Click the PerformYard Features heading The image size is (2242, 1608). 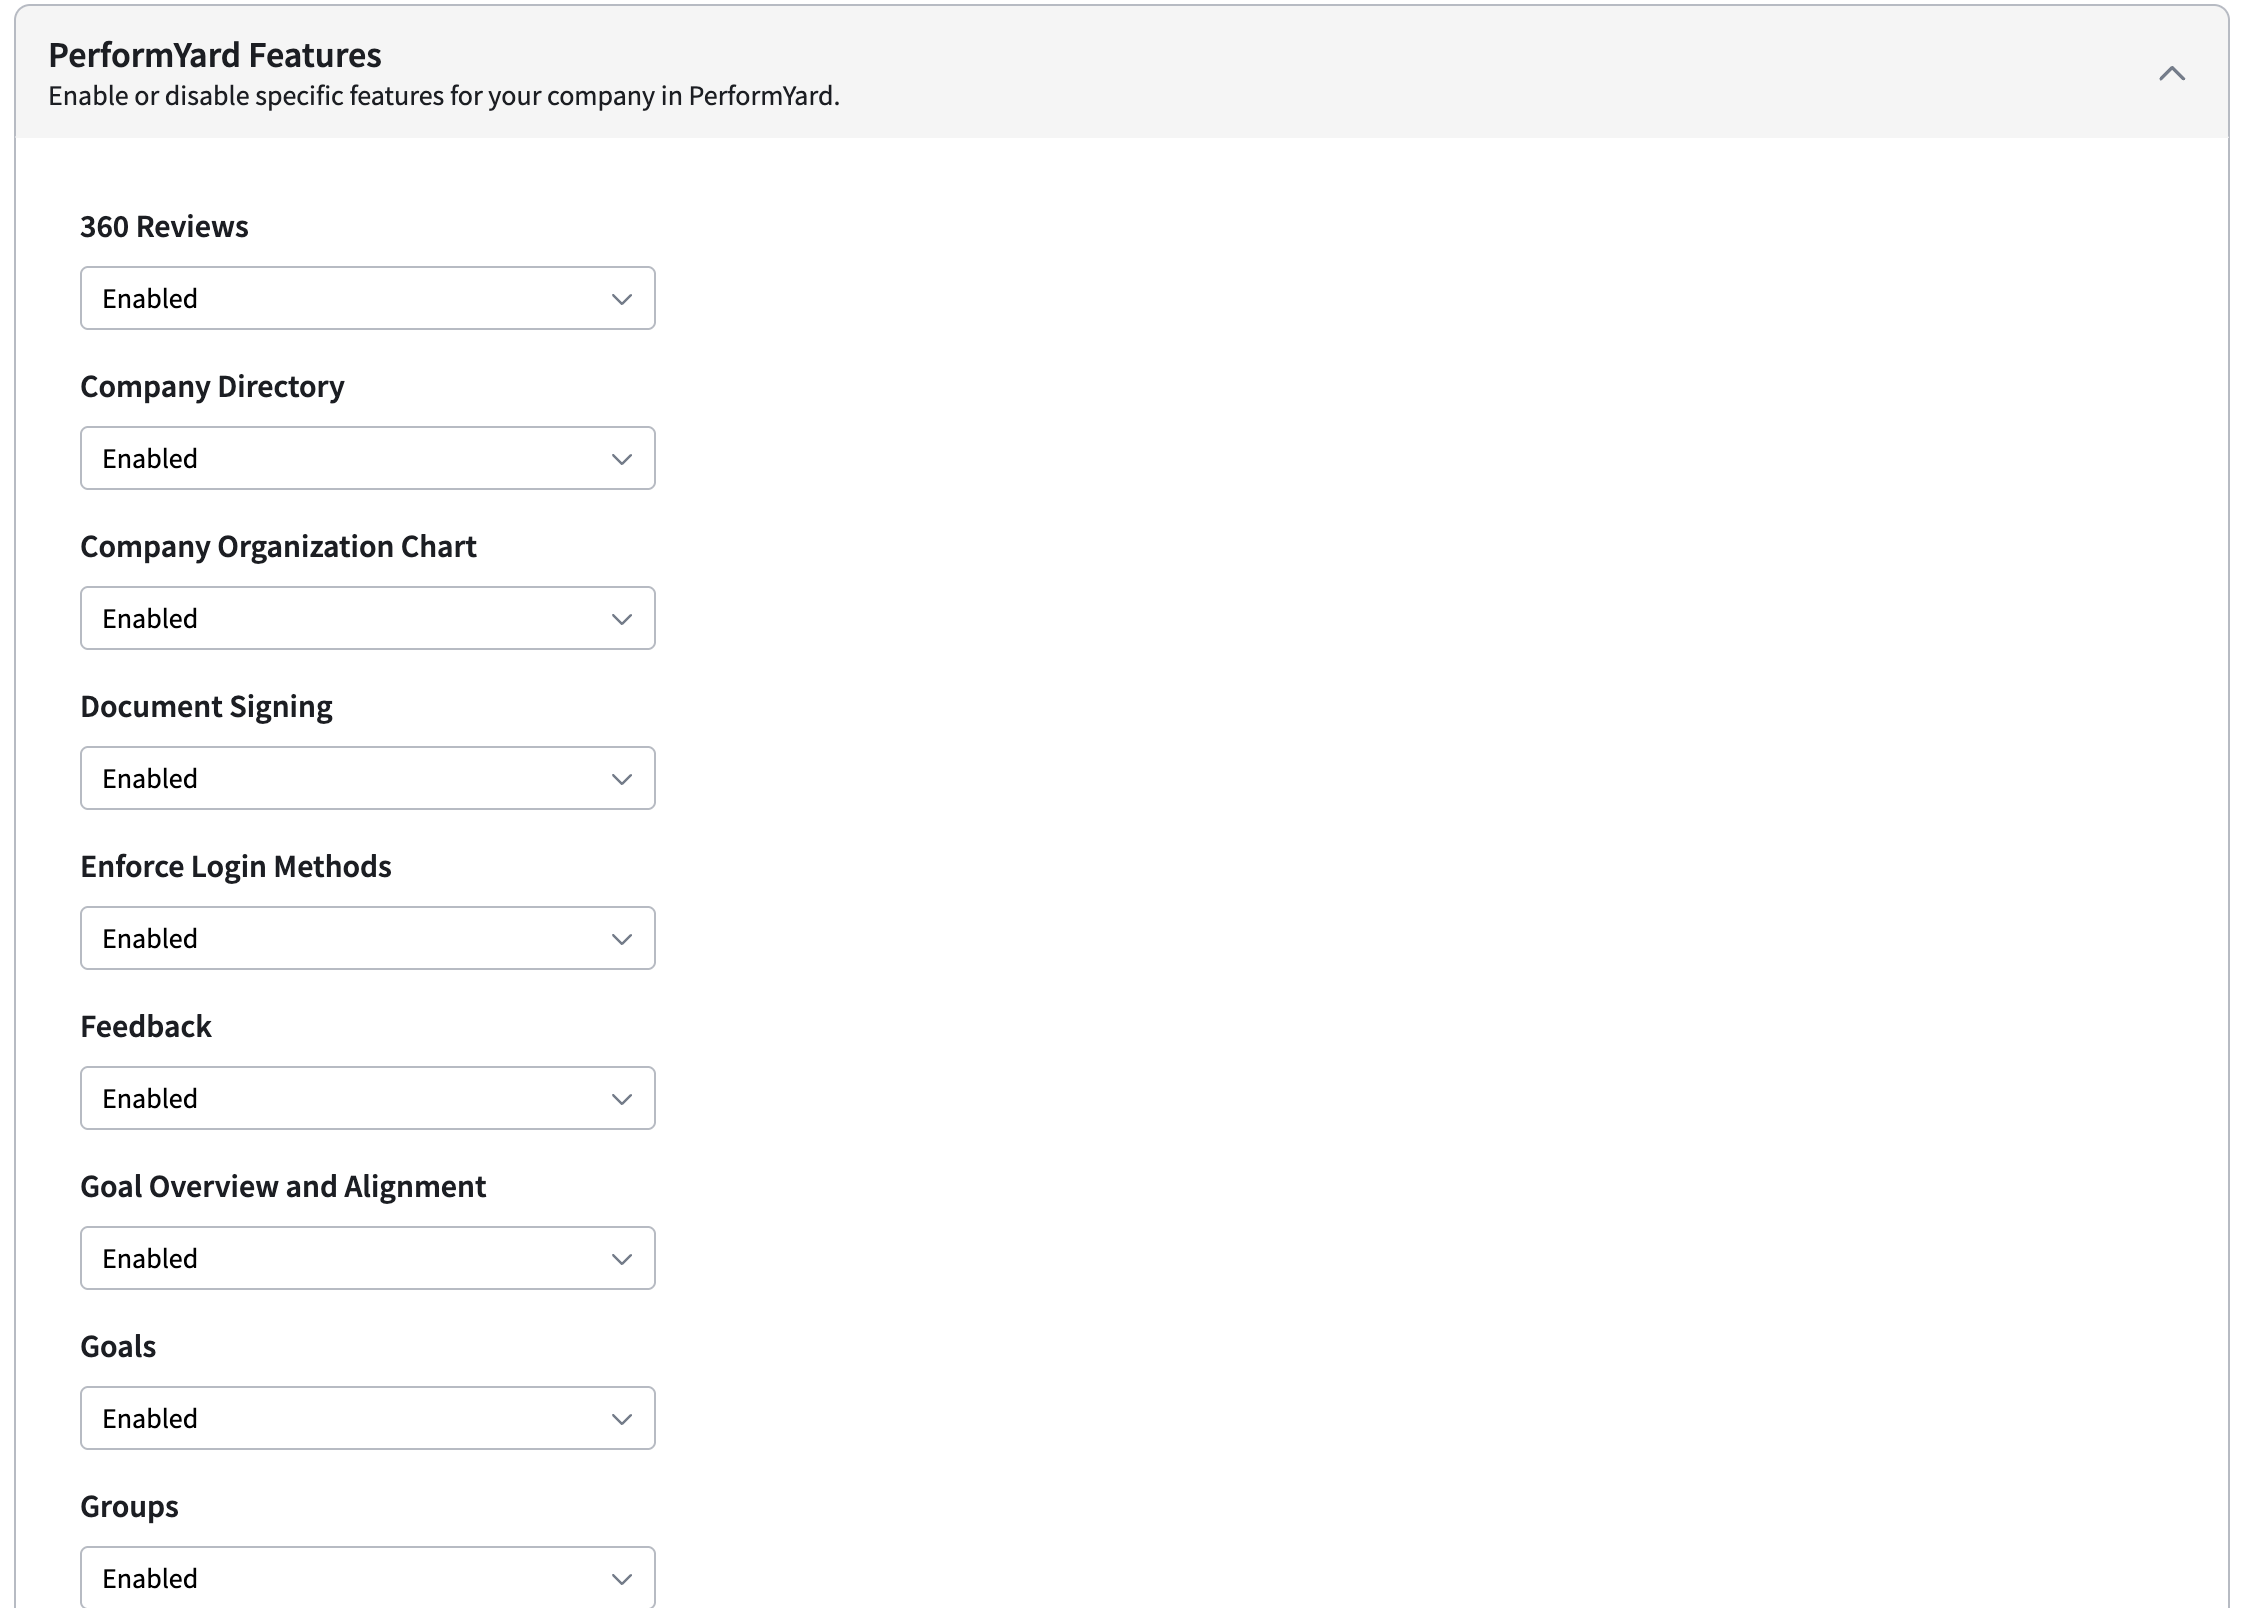pos(215,55)
